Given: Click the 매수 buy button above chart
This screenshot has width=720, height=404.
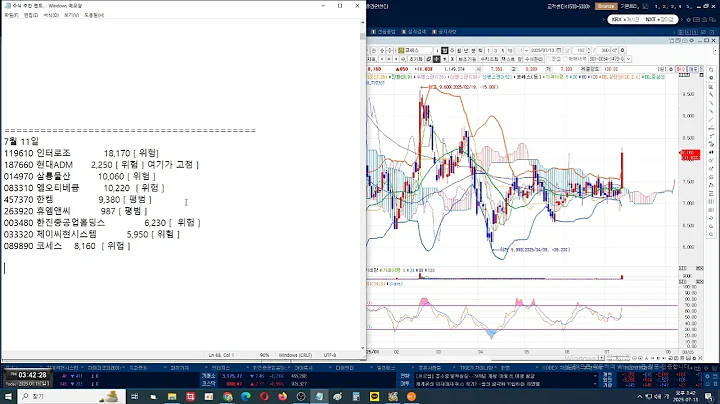Looking at the screenshot, I should pyautogui.click(x=681, y=69).
